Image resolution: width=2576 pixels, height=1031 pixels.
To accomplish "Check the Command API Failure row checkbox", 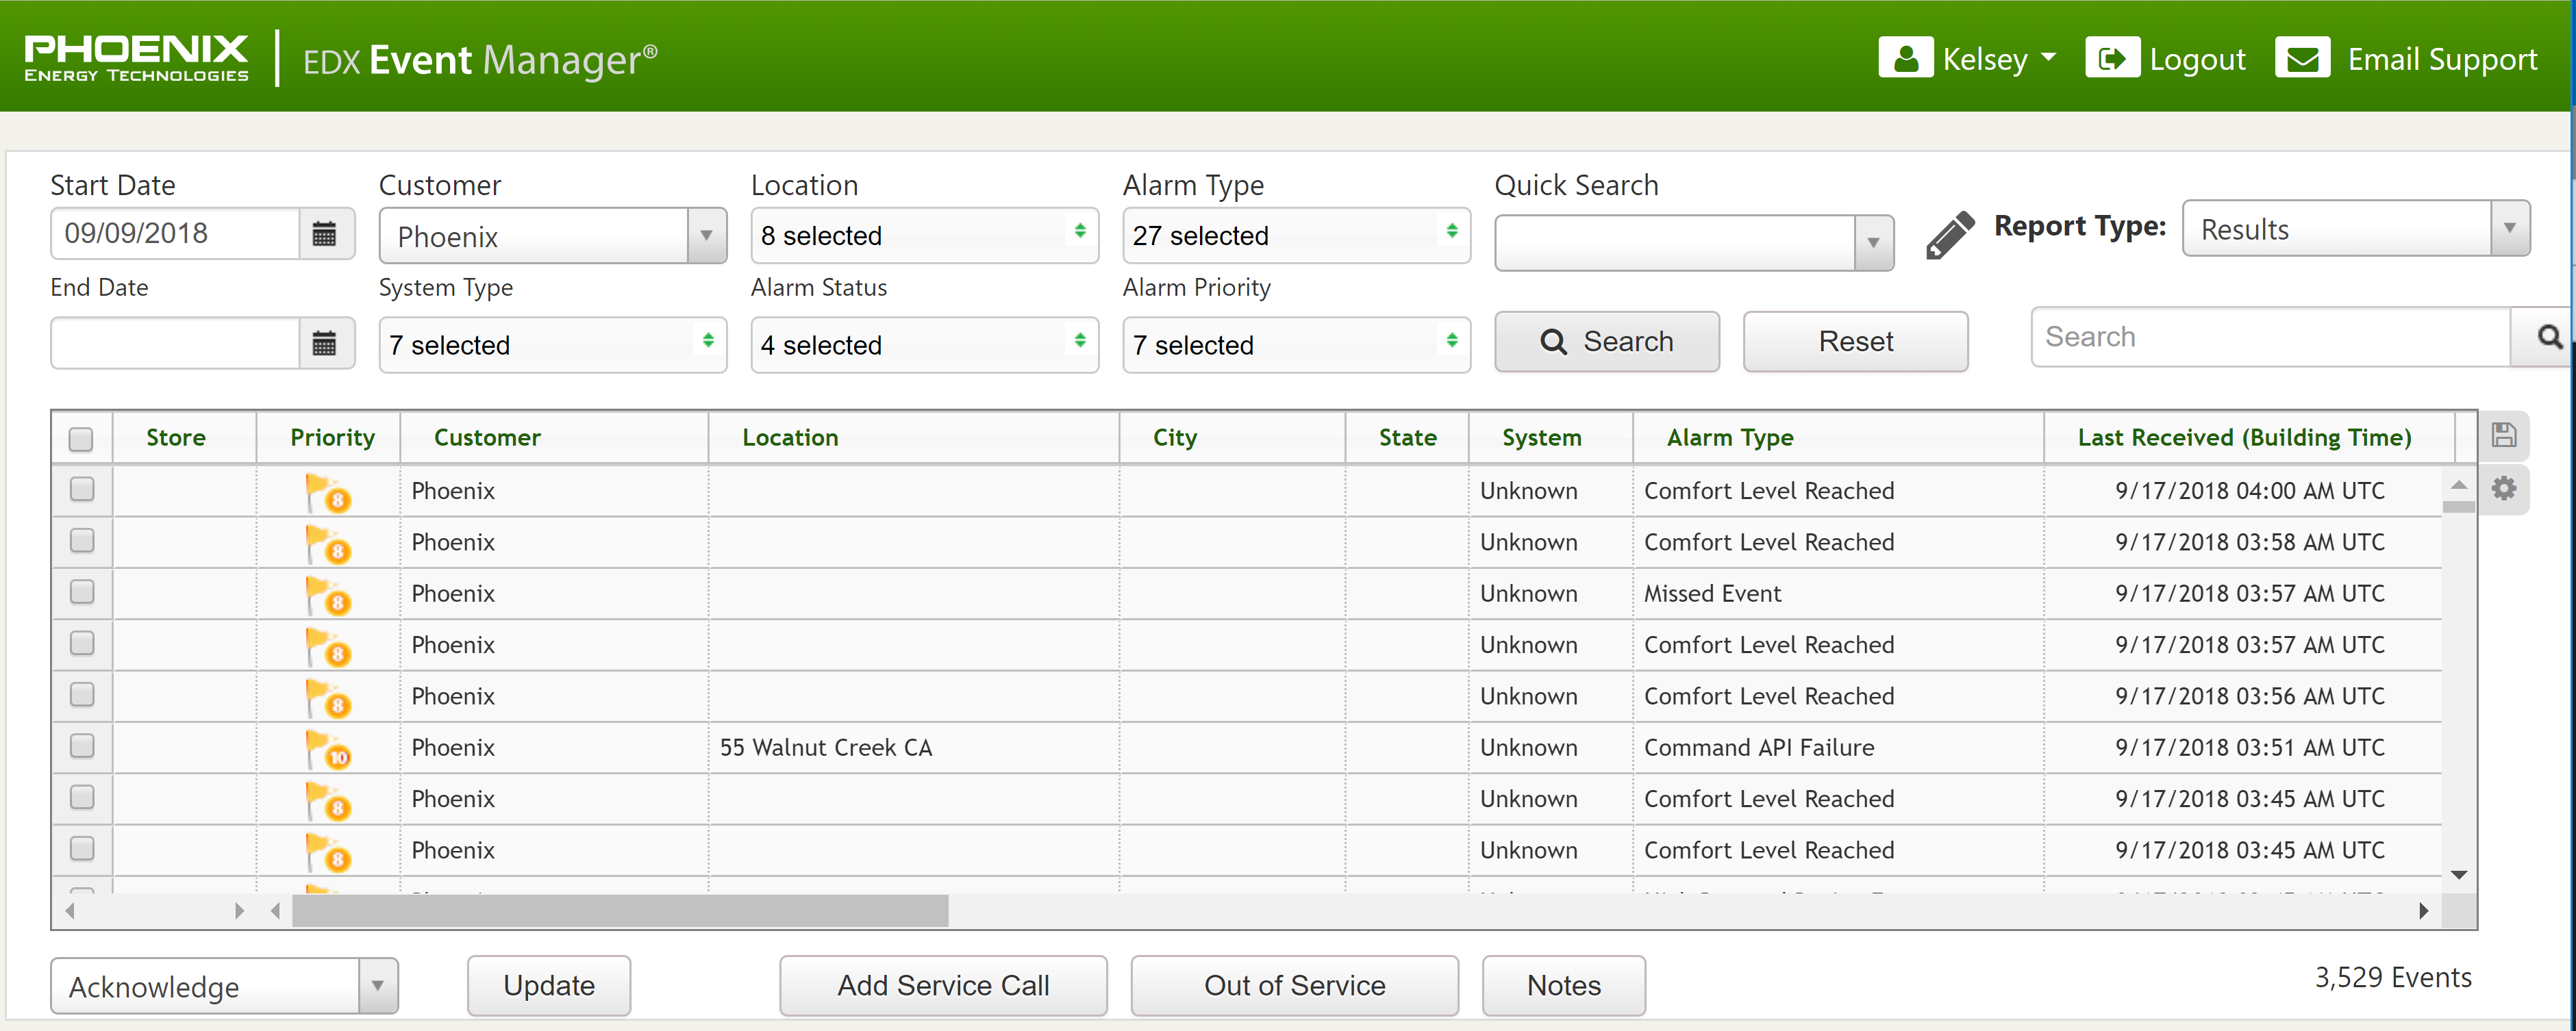I will [x=82, y=746].
